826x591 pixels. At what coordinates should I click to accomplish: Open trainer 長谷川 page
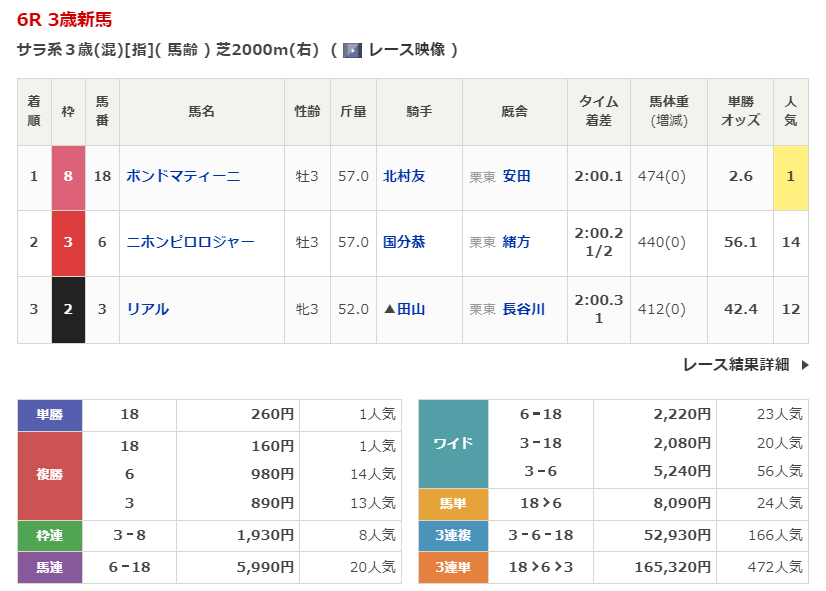pyautogui.click(x=523, y=309)
